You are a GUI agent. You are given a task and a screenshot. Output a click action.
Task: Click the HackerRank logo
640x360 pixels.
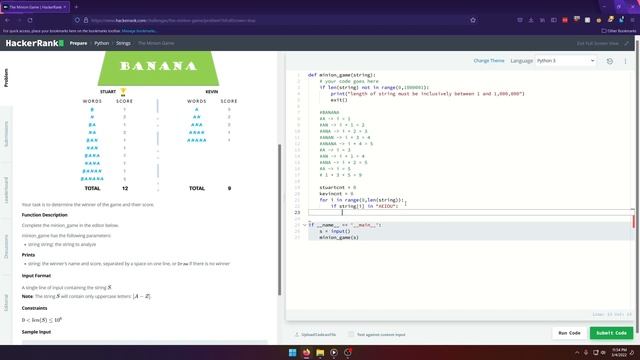click(x=35, y=43)
